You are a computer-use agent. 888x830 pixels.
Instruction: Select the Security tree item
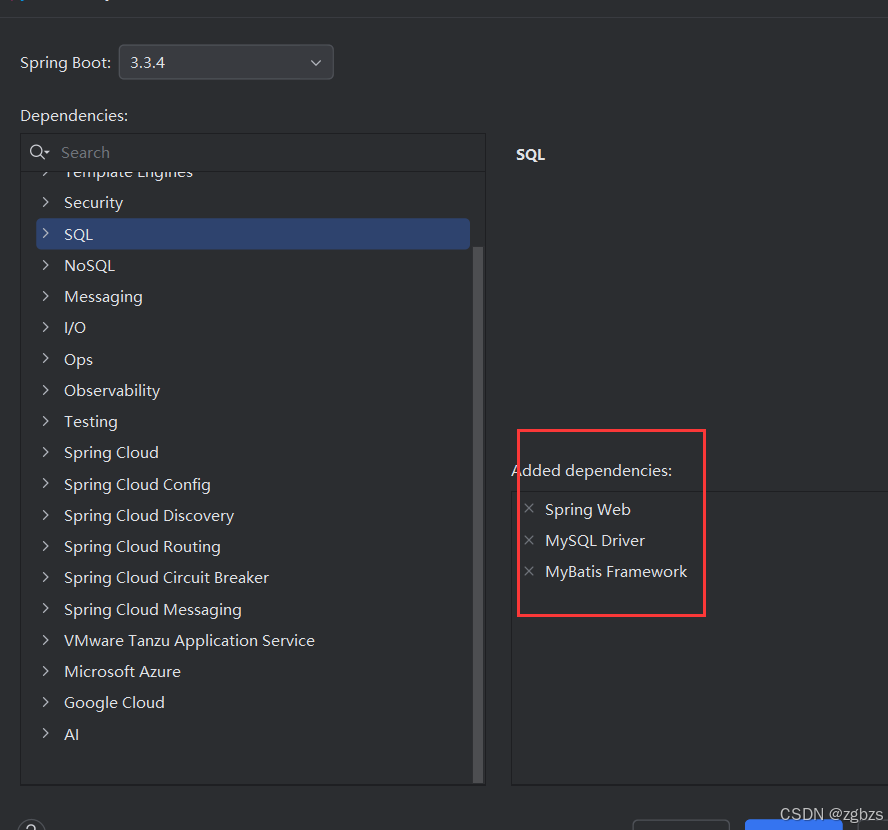coord(93,203)
